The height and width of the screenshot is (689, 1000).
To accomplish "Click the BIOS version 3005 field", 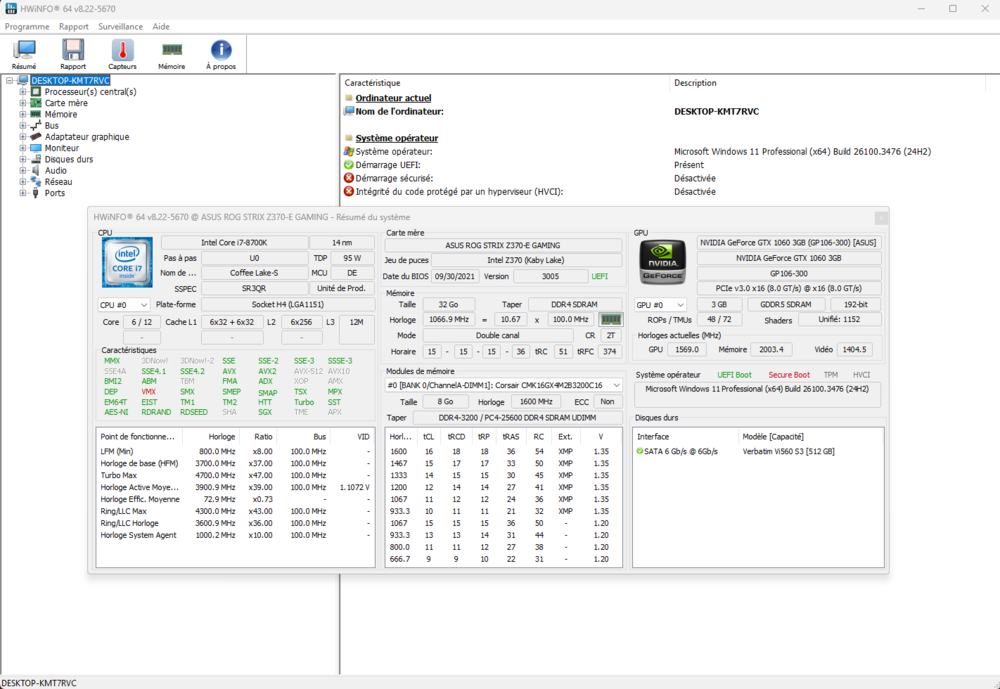I will pyautogui.click(x=550, y=276).
